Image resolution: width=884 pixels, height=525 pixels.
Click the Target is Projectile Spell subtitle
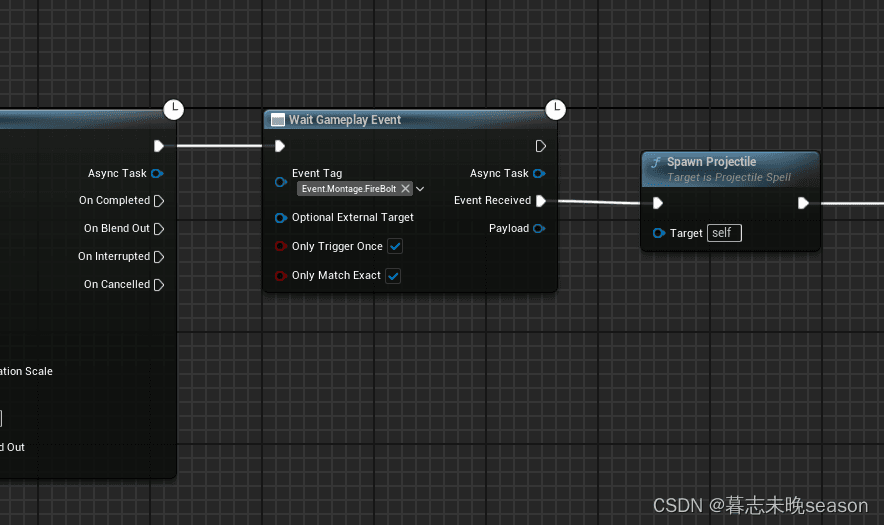tap(729, 177)
